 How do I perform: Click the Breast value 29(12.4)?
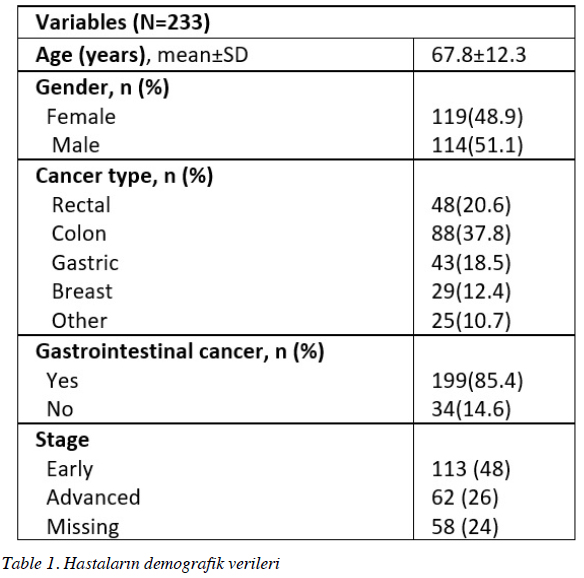coord(471,291)
